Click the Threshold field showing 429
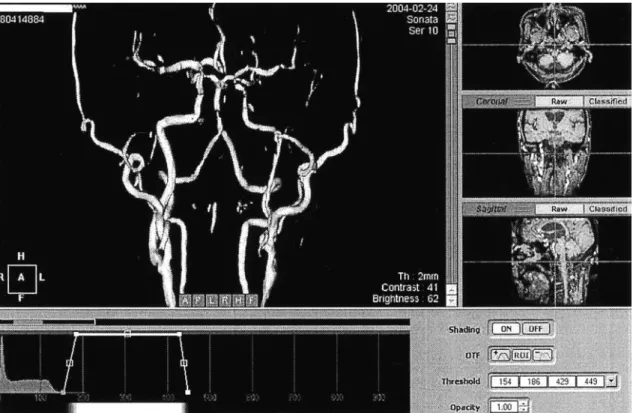Viewport: 633px width, 413px height. 562,382
